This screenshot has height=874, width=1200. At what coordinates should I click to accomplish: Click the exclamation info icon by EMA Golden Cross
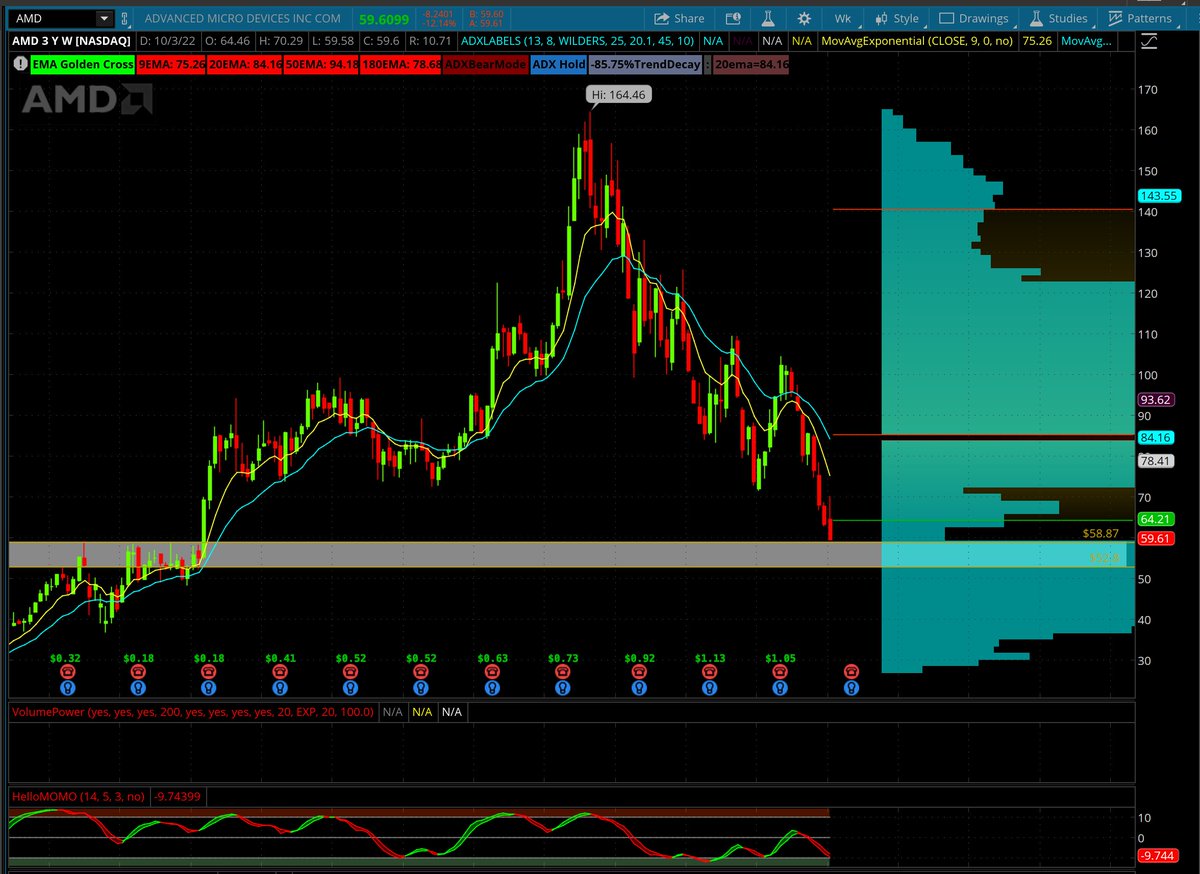(20, 64)
